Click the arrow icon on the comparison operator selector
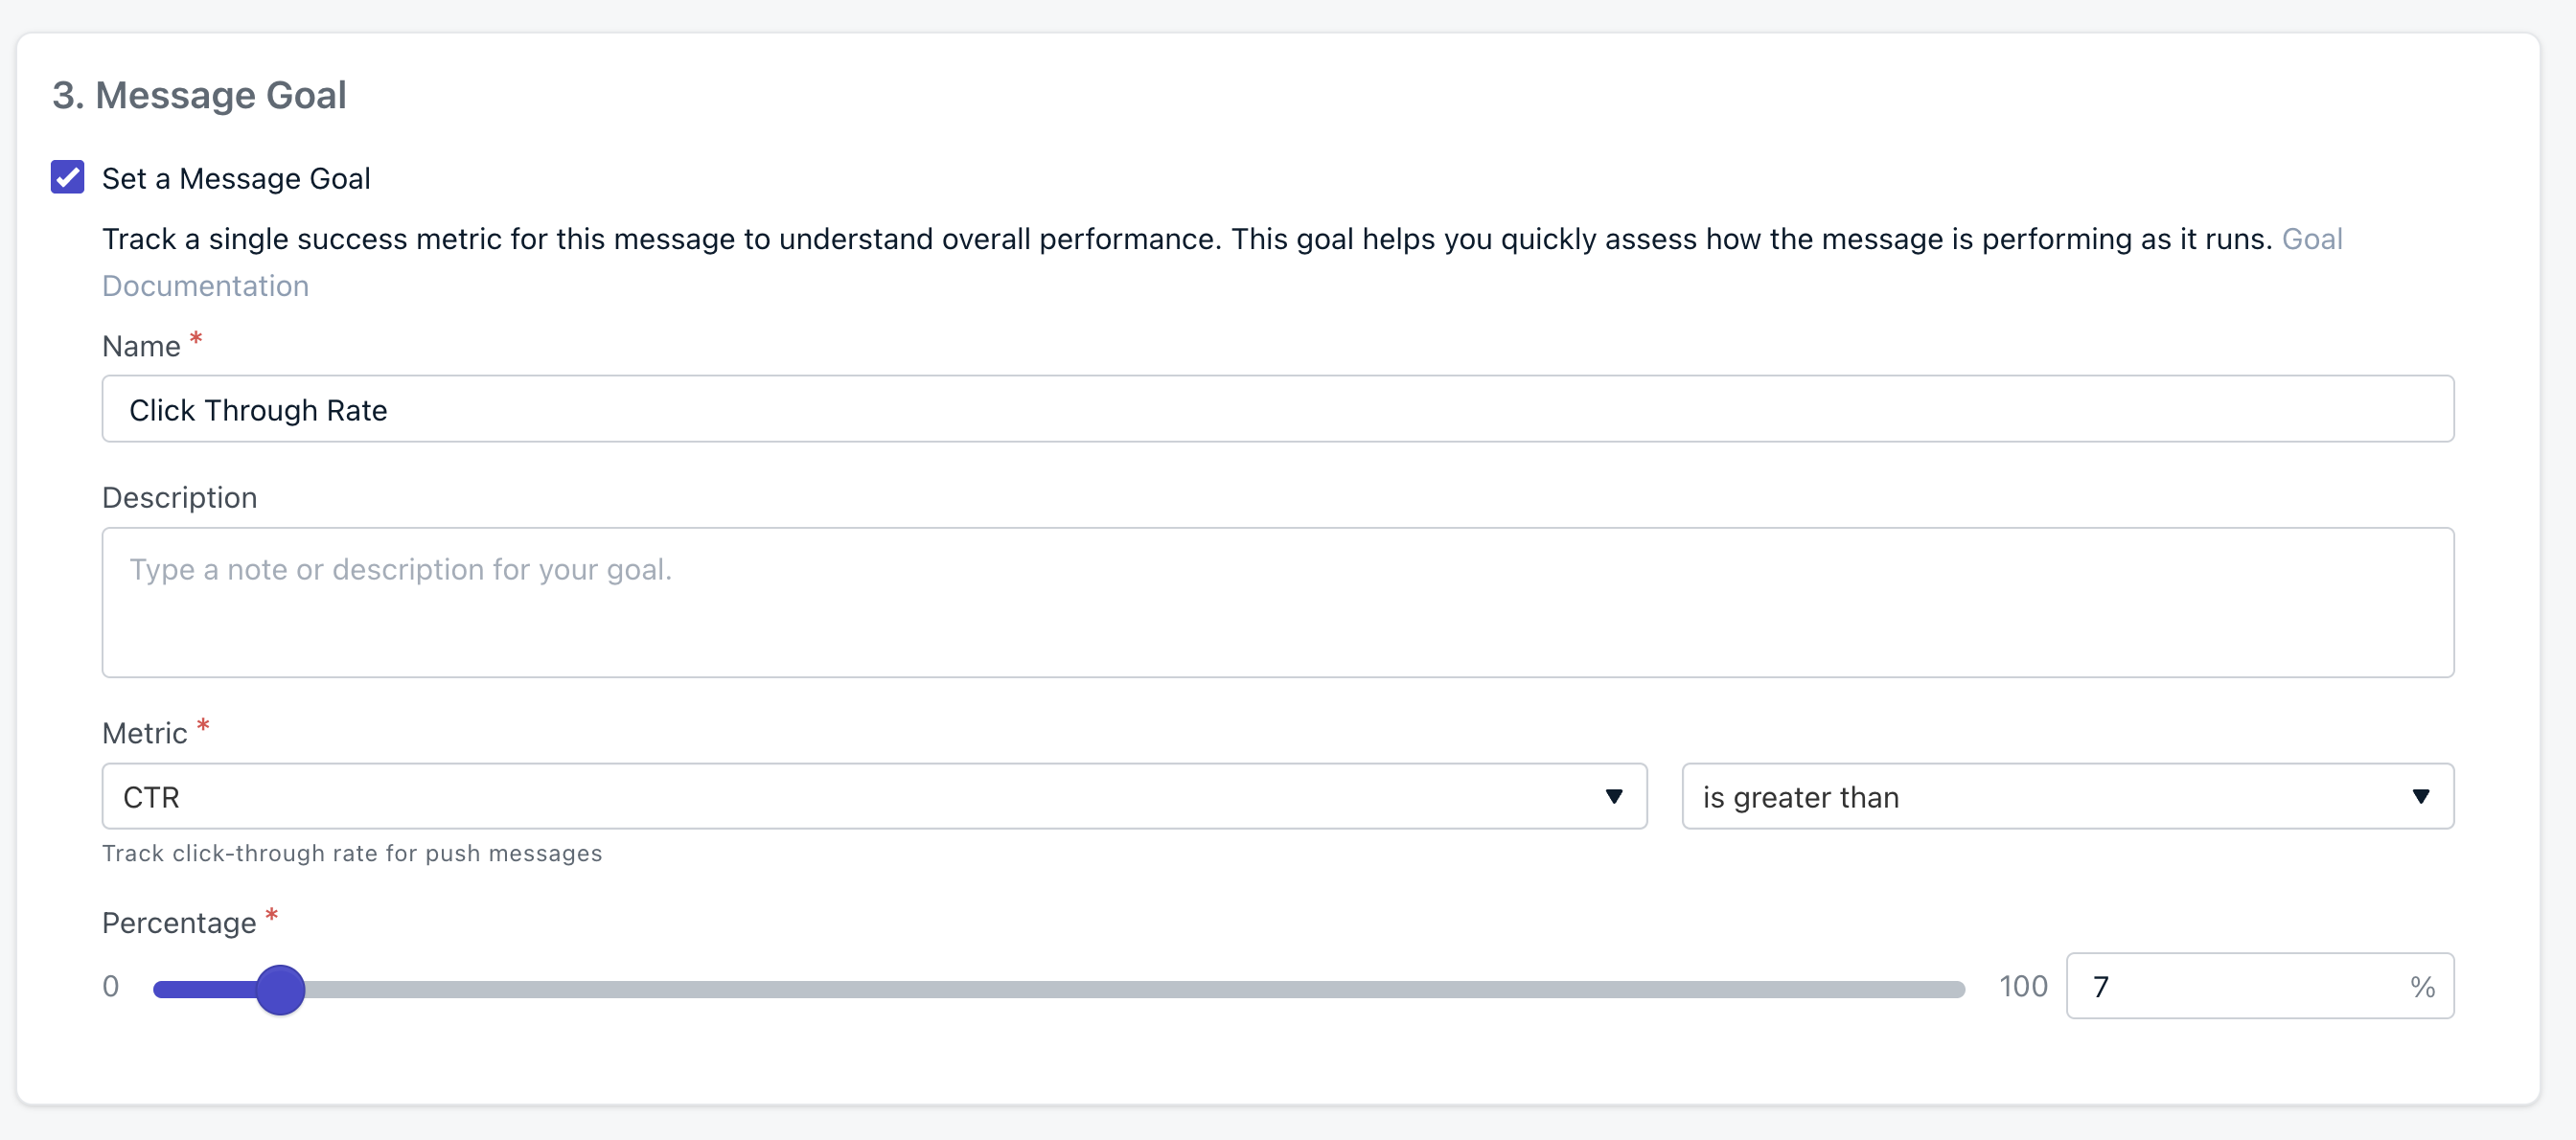 pyautogui.click(x=2422, y=796)
